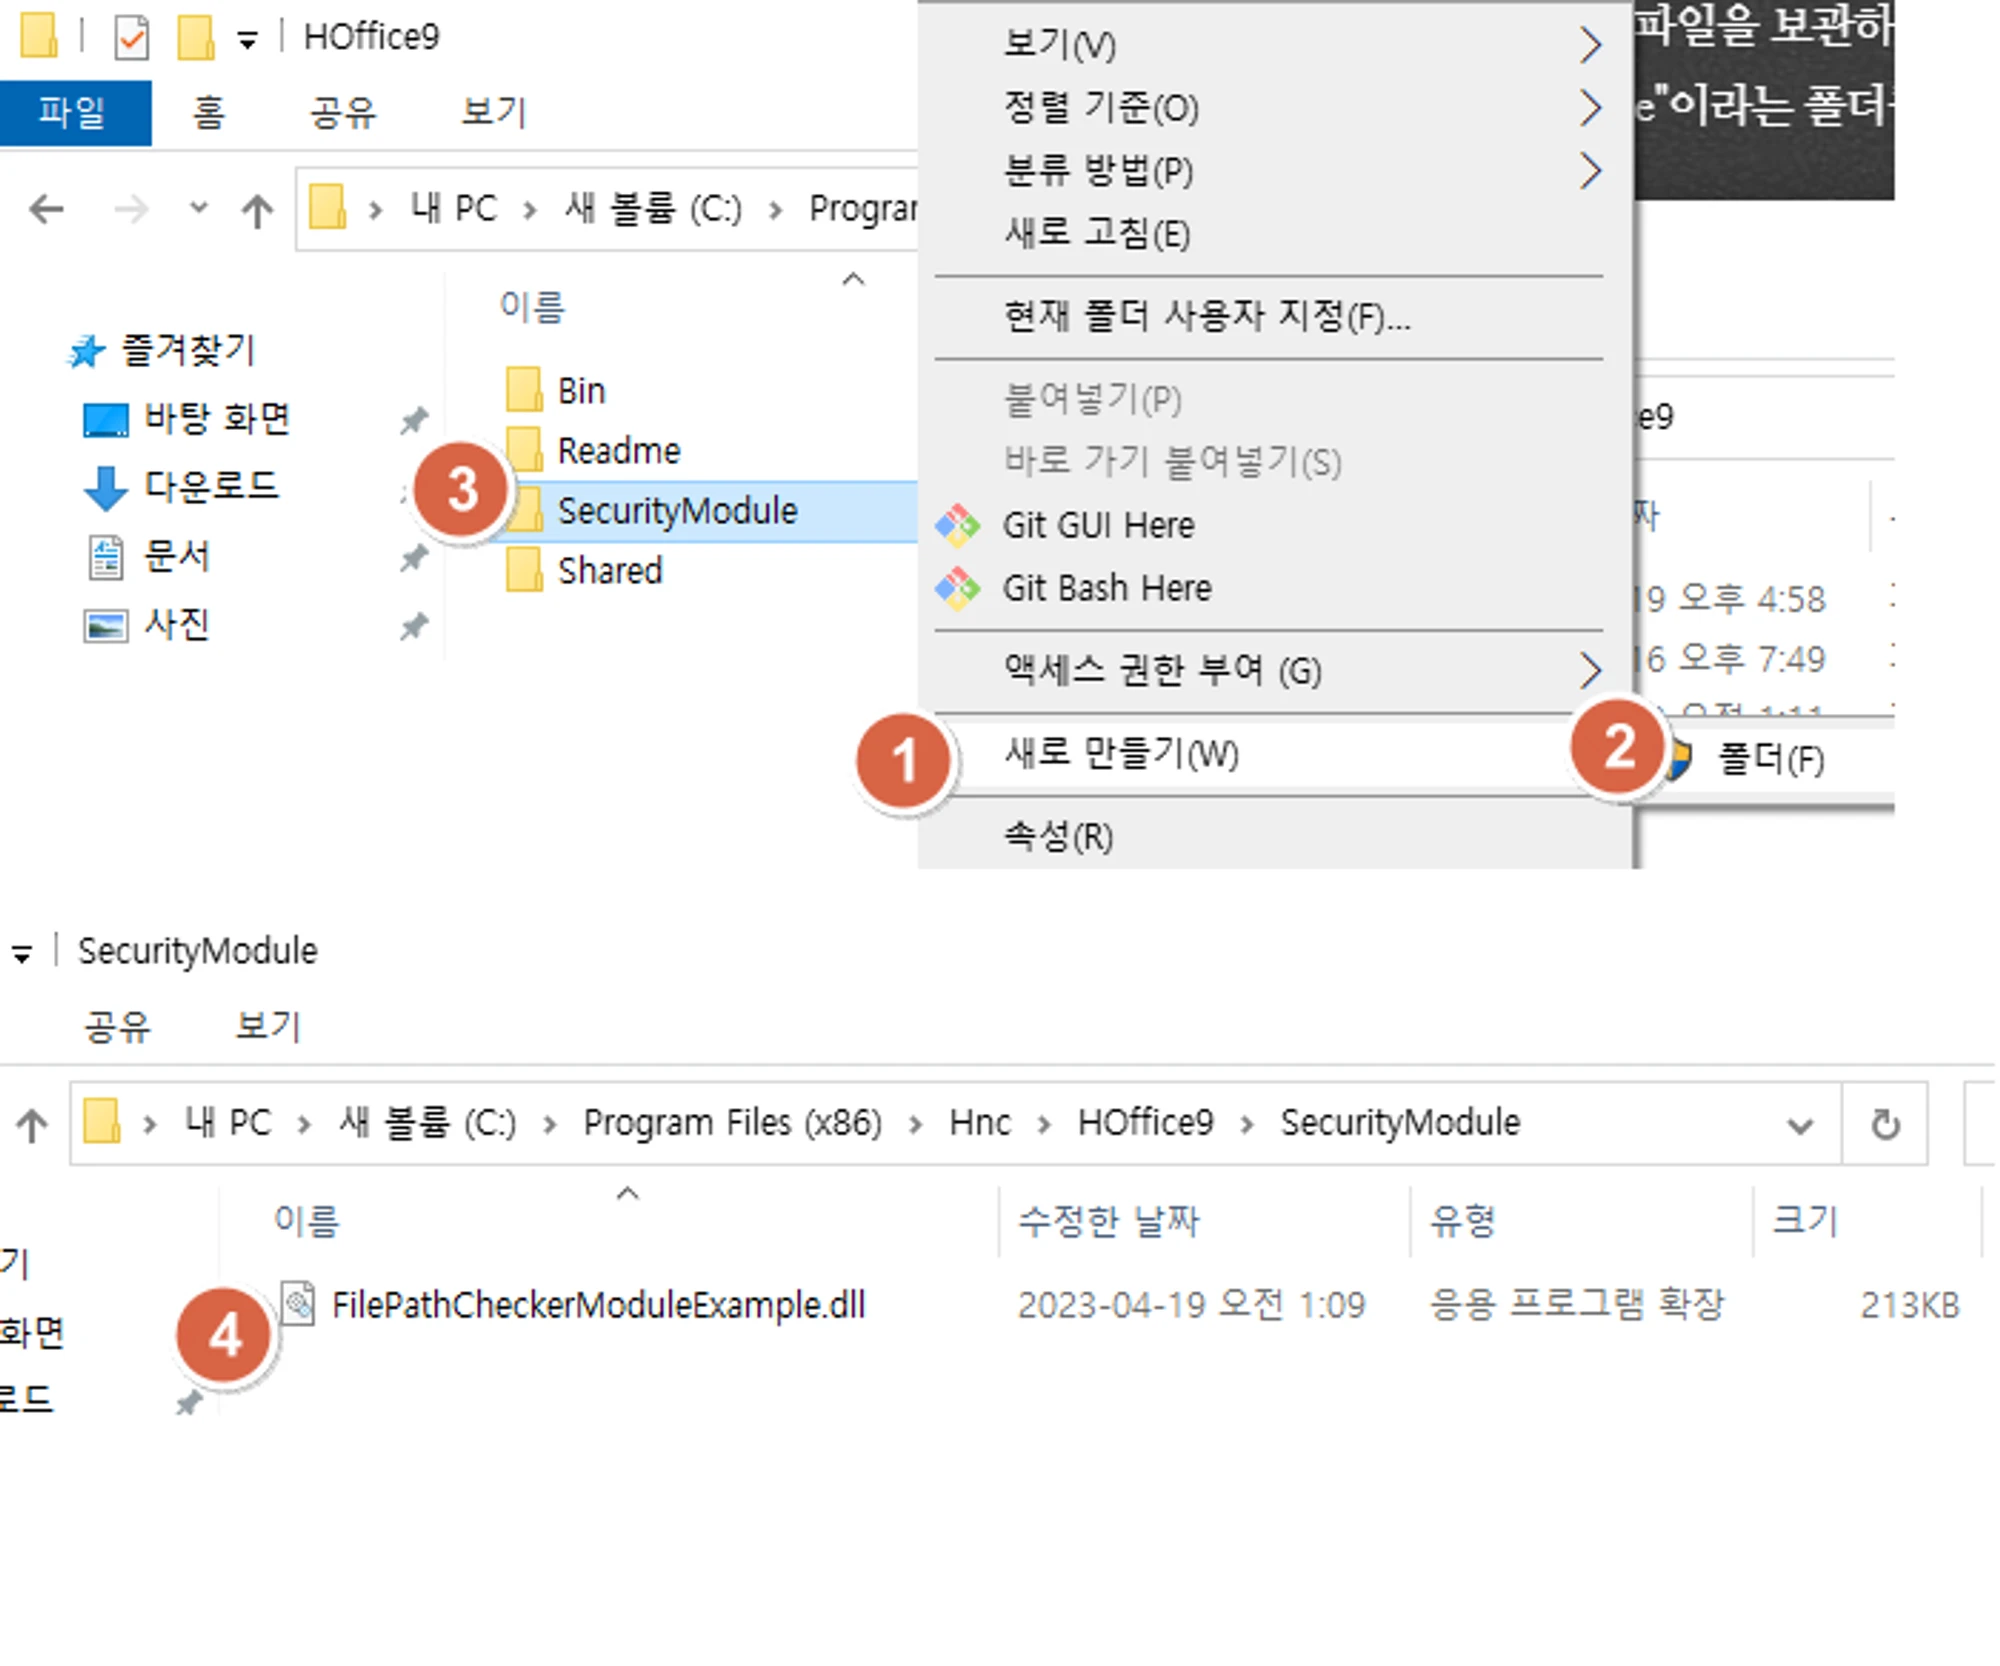Open the 정렬 기준(O) submenu
This screenshot has height=1666, width=2000.
click(1275, 107)
